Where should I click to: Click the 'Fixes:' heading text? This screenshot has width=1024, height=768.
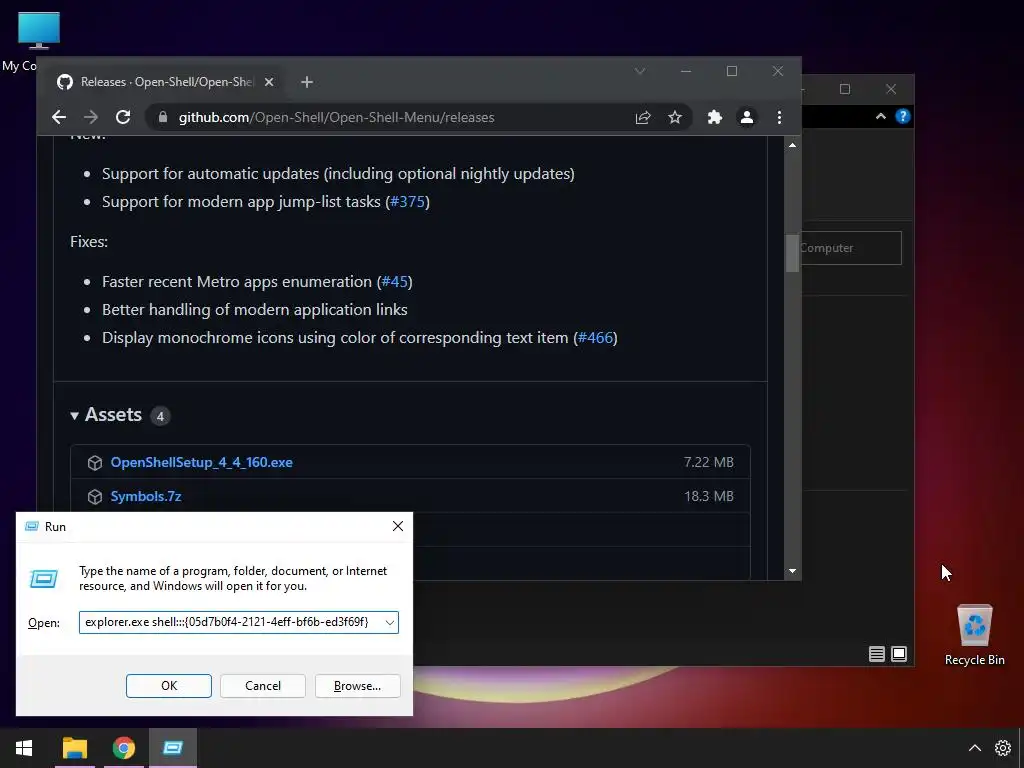(x=89, y=242)
